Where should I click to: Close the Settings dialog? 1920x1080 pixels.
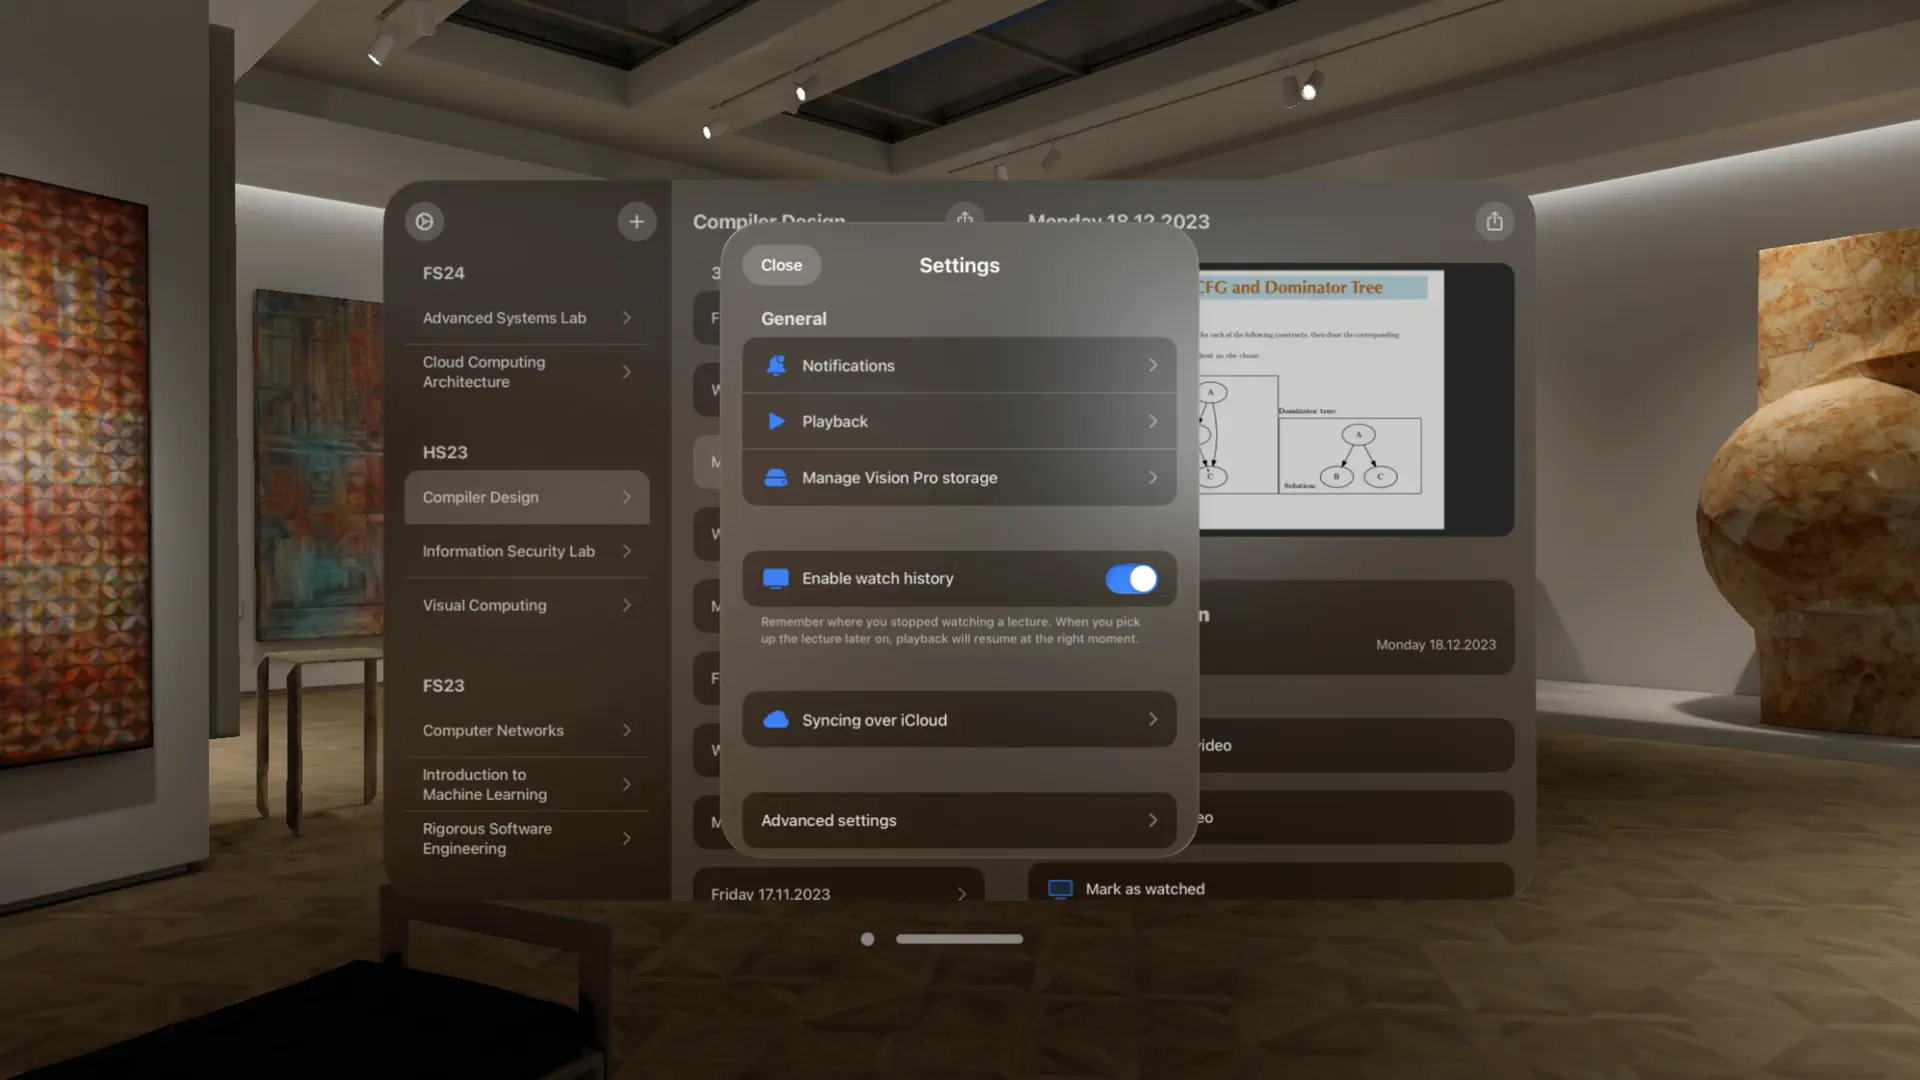(x=780, y=264)
